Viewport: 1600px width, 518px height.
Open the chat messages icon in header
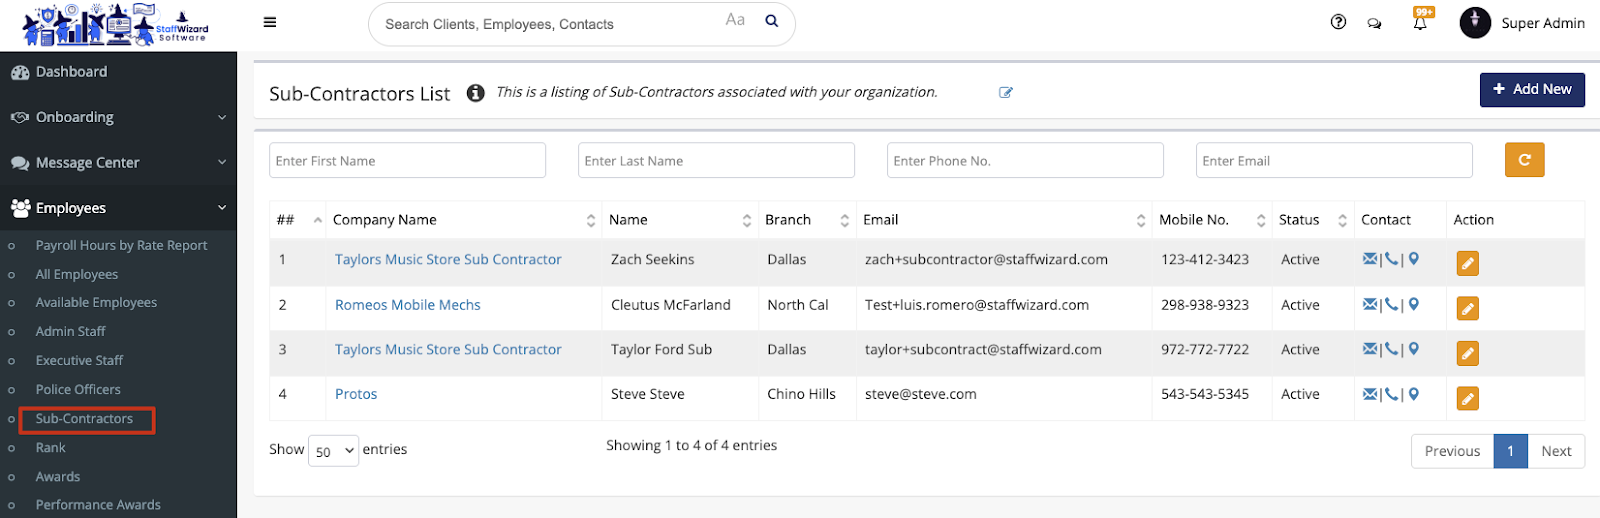(1374, 23)
